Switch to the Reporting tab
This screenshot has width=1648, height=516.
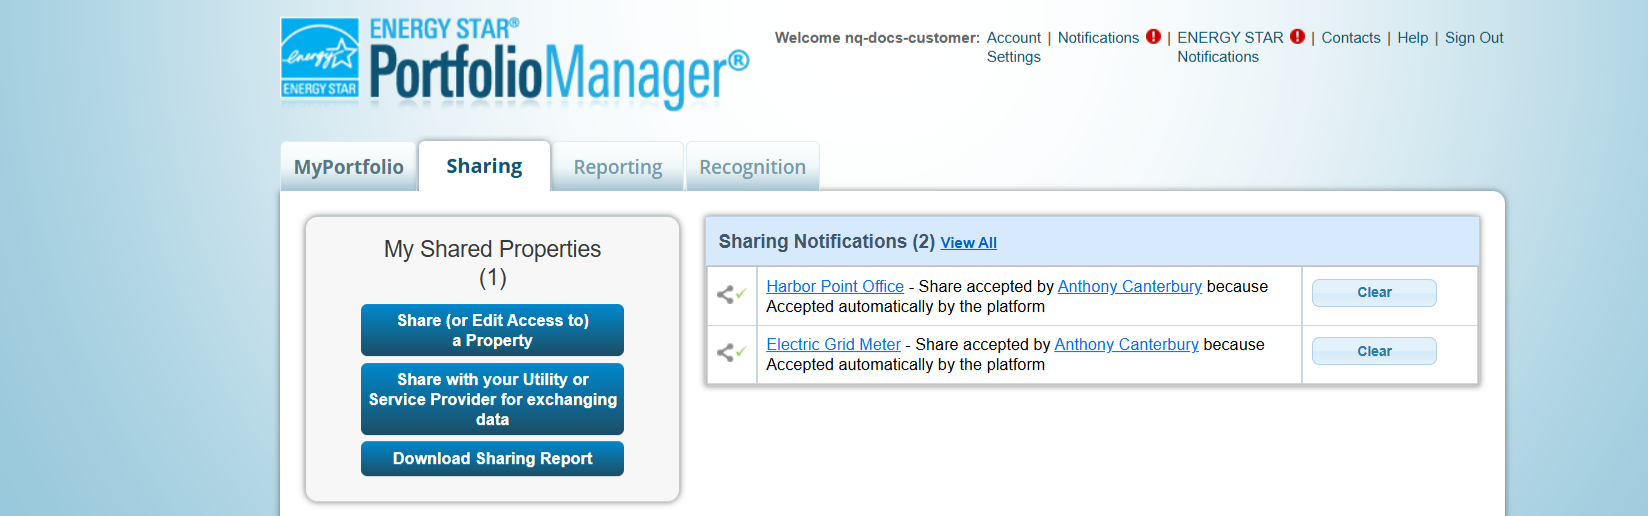[x=618, y=167]
